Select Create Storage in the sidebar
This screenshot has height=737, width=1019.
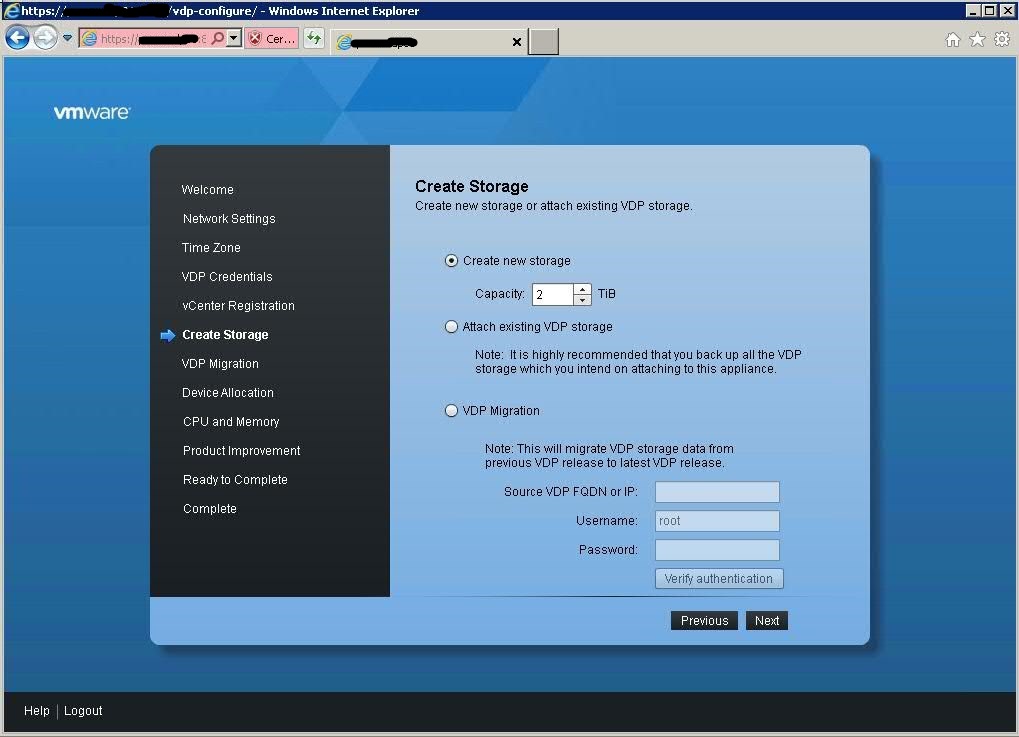pyautogui.click(x=225, y=335)
